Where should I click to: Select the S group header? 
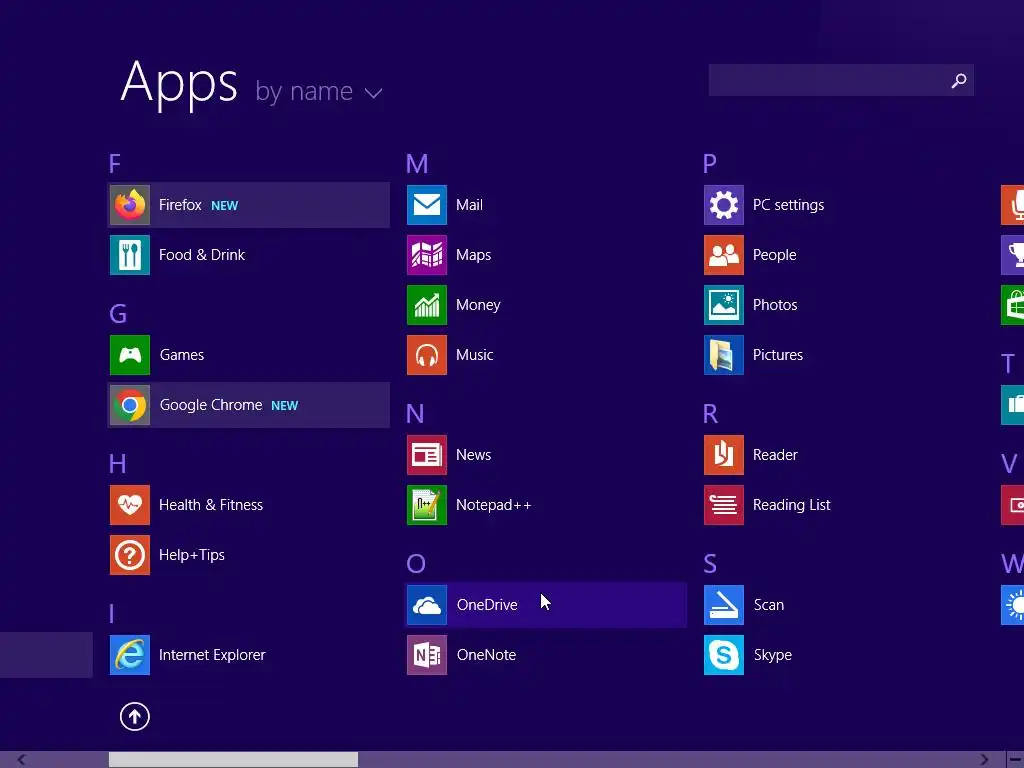pos(710,564)
